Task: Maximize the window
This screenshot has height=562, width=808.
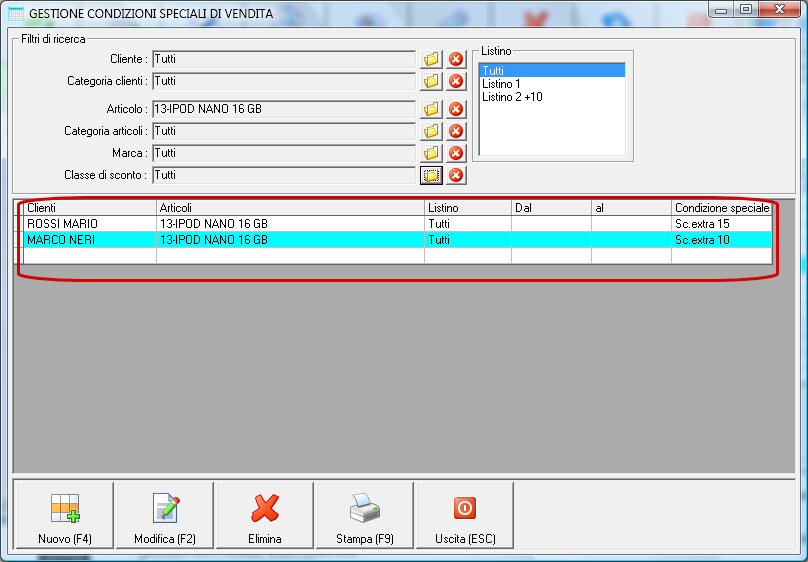Action: (x=746, y=10)
